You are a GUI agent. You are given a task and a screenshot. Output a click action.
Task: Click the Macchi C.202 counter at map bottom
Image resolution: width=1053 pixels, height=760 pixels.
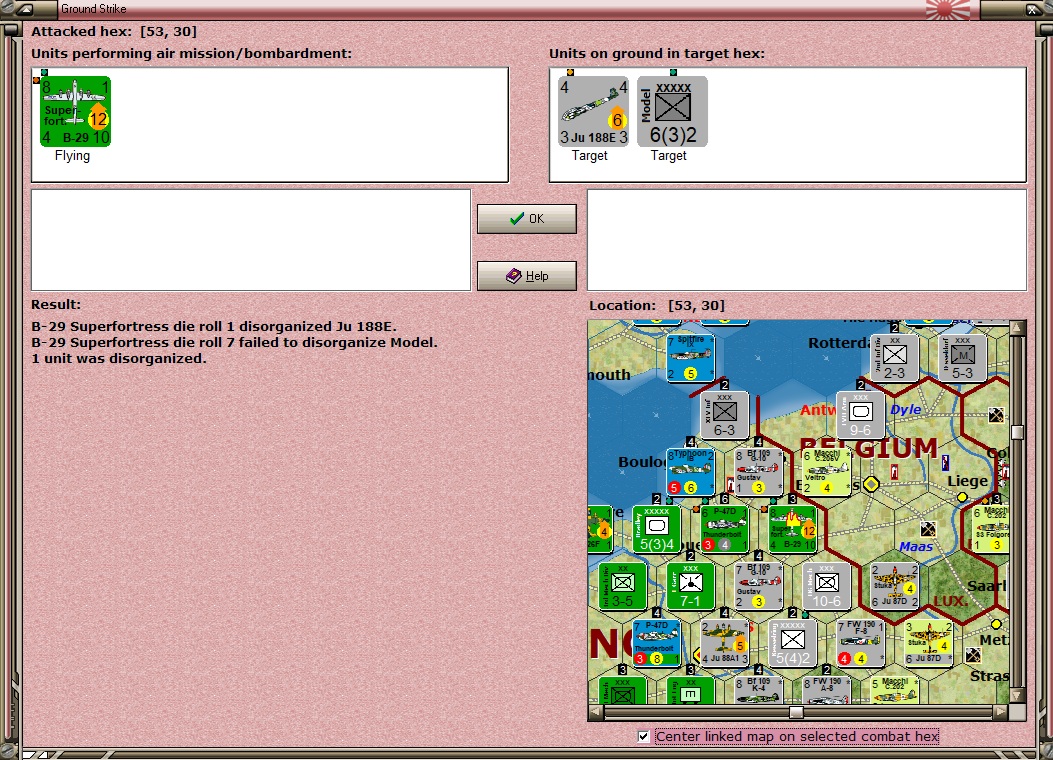pyautogui.click(x=895, y=690)
